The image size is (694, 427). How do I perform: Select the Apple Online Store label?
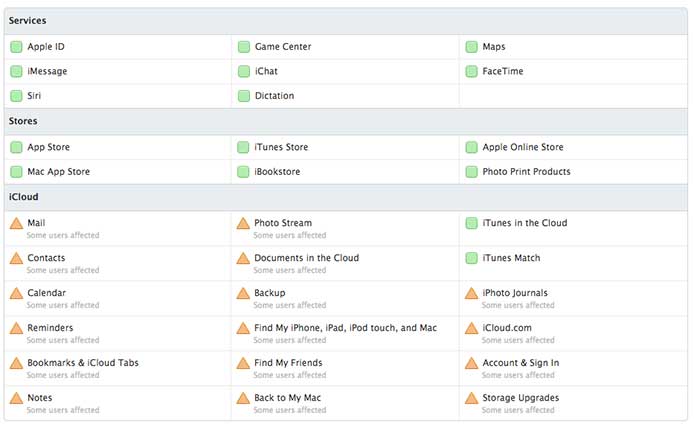click(x=523, y=147)
